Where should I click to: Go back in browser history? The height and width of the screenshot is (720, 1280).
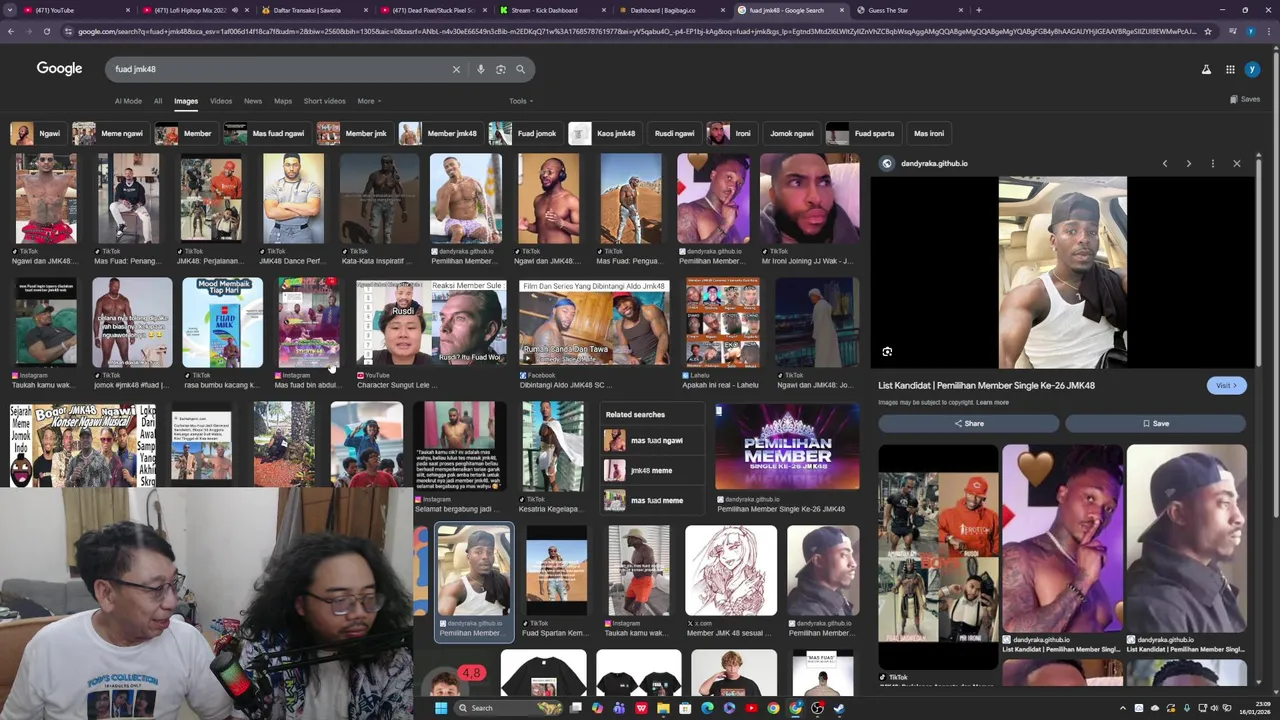click(x=11, y=31)
